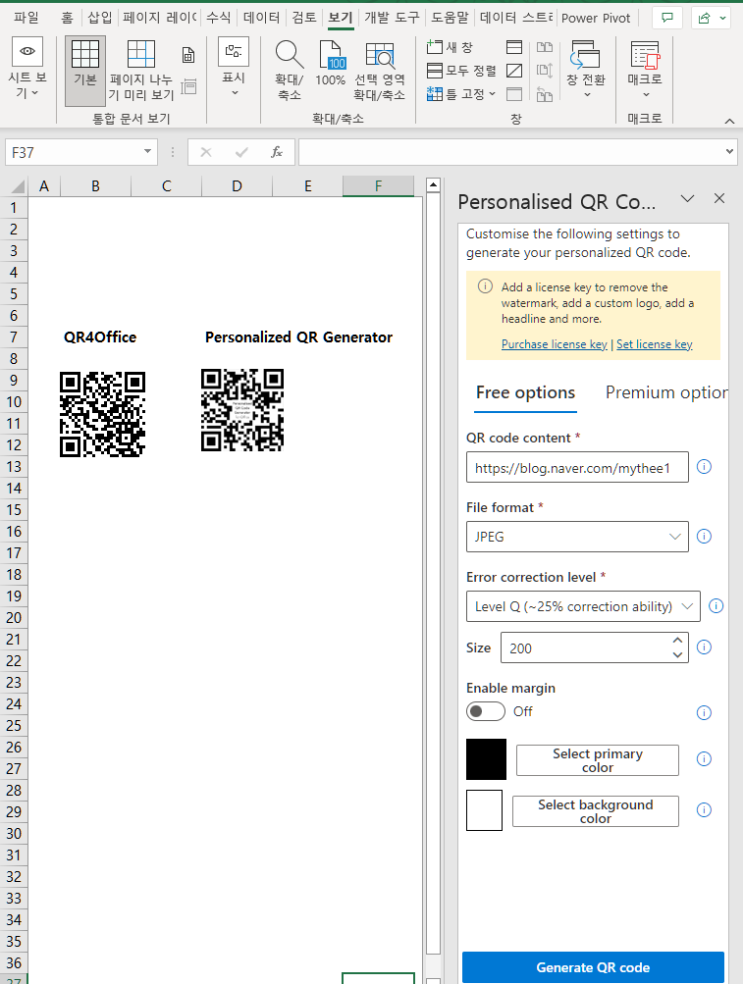Viewport: 743px width, 984px height.
Task: Click the View Side by Side icon
Action: click(545, 47)
